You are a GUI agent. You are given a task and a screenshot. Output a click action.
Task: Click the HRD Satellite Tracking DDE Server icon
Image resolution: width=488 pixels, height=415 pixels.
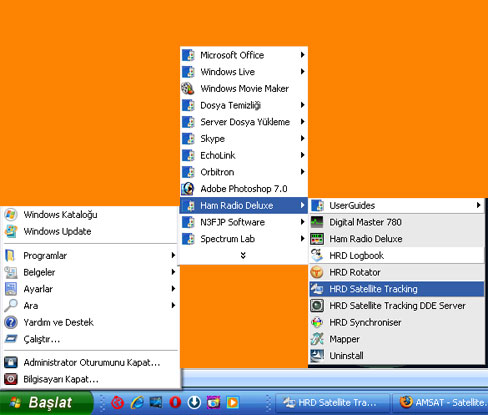[x=317, y=306]
